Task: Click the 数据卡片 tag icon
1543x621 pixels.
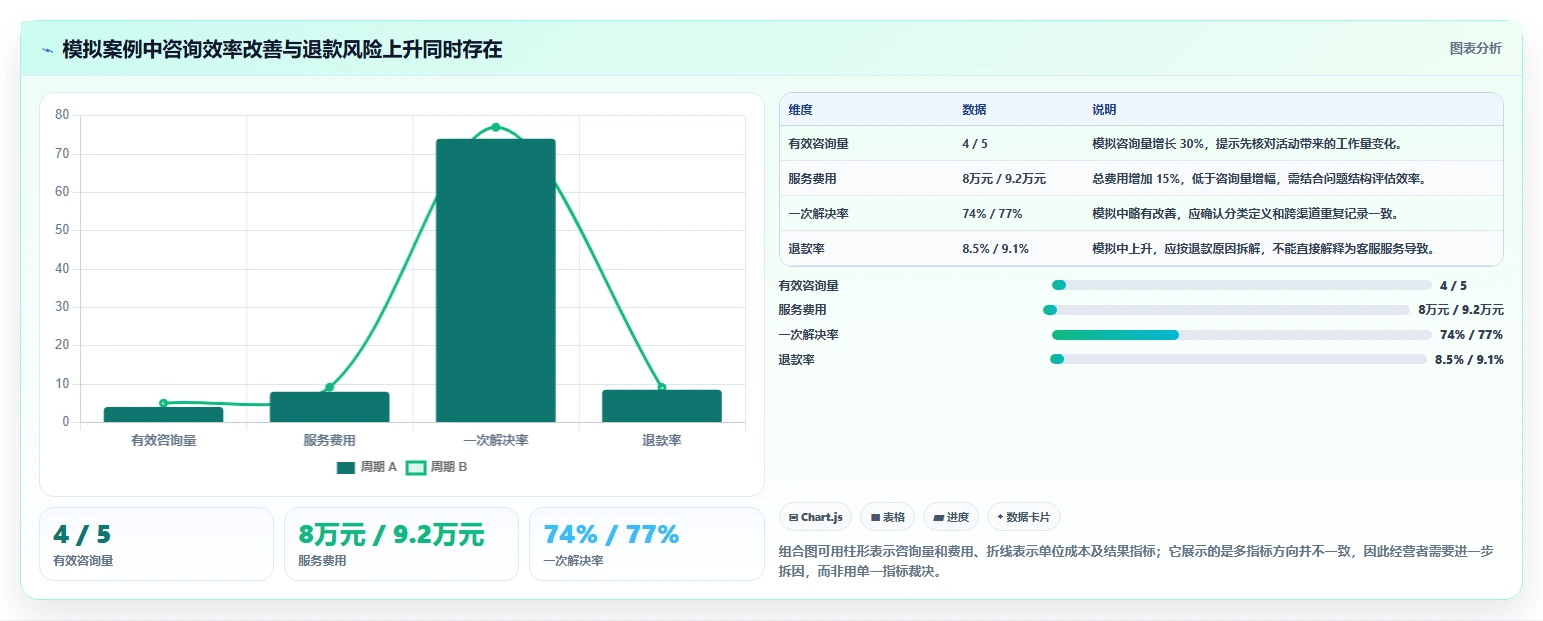Action: (1000, 517)
